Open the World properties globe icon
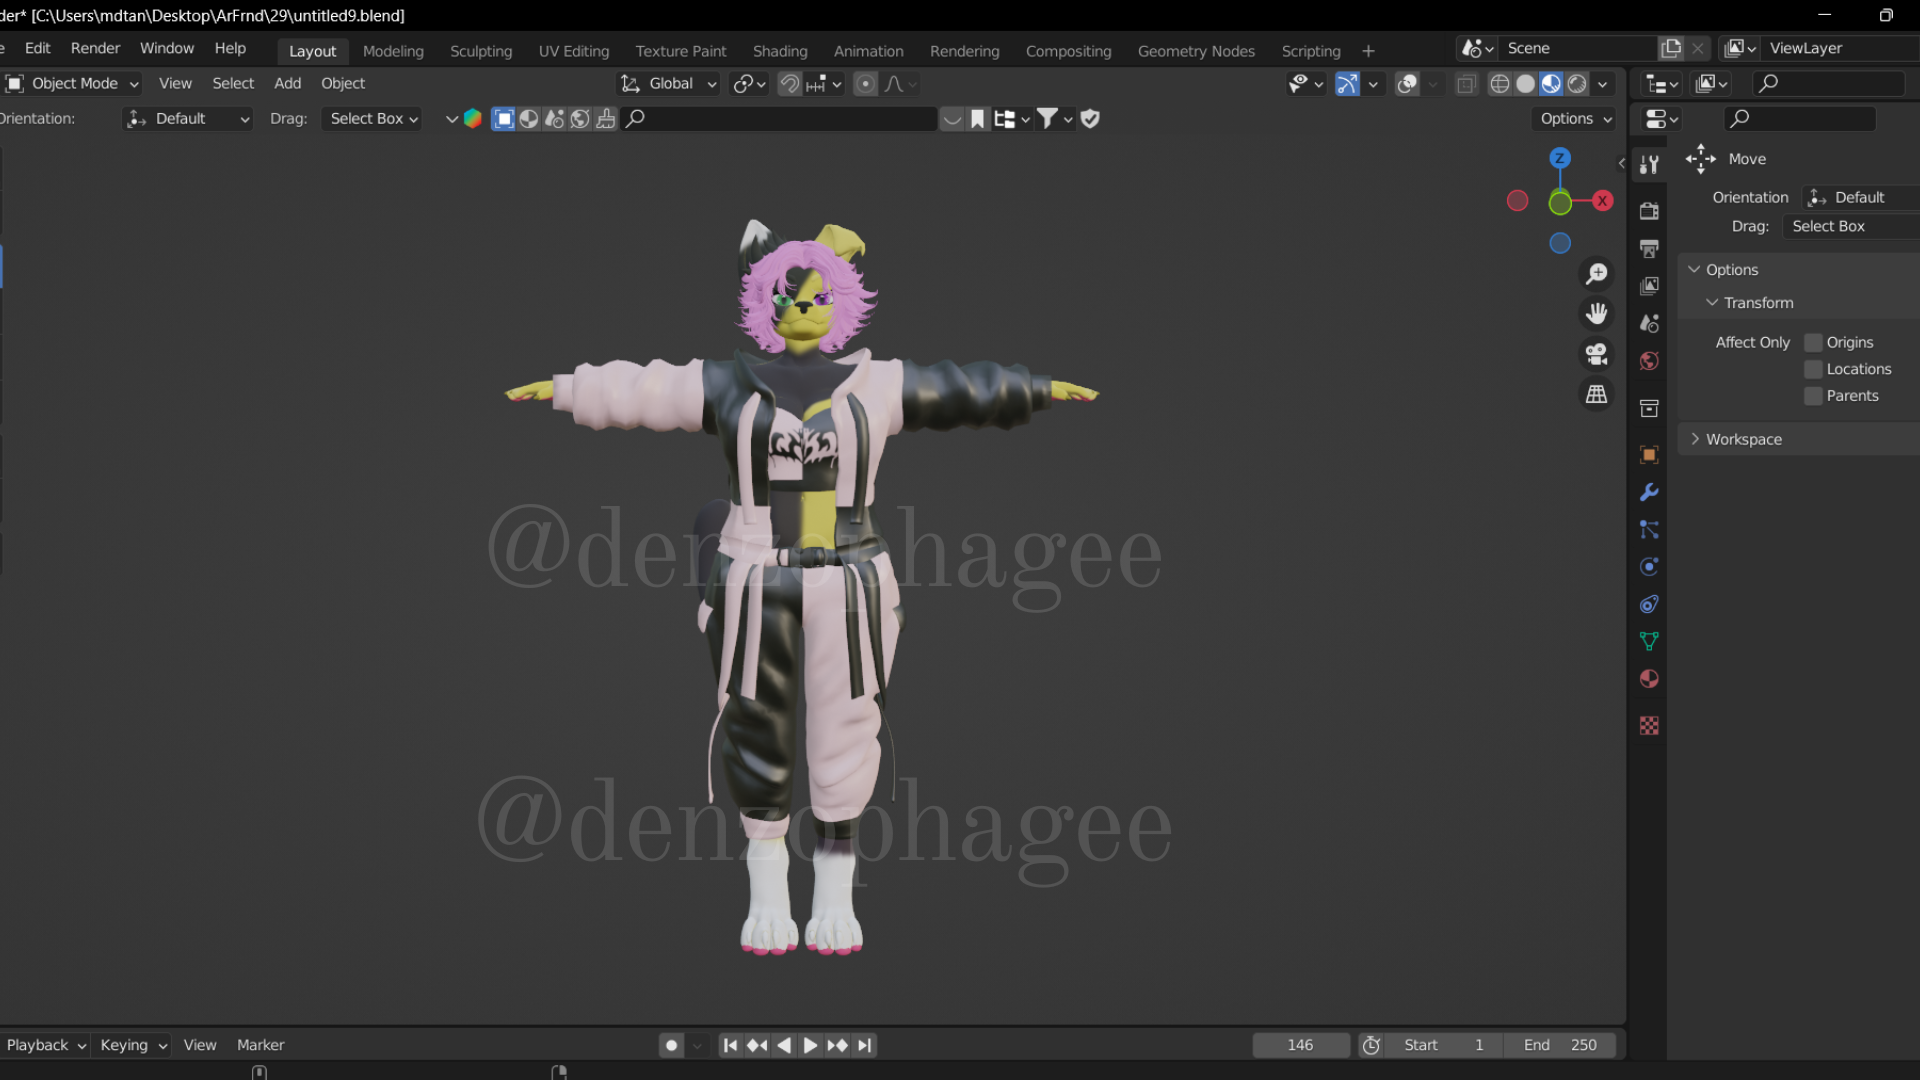 1649,361
